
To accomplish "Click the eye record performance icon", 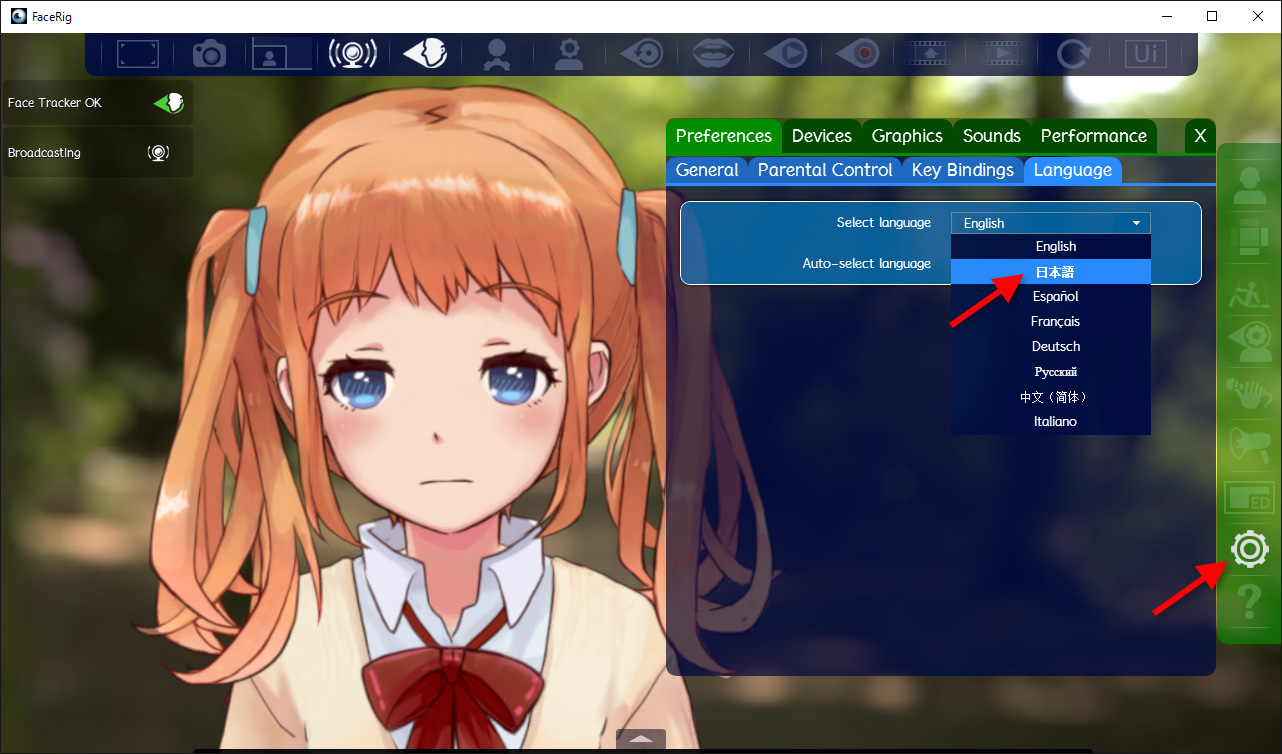I will [857, 53].
